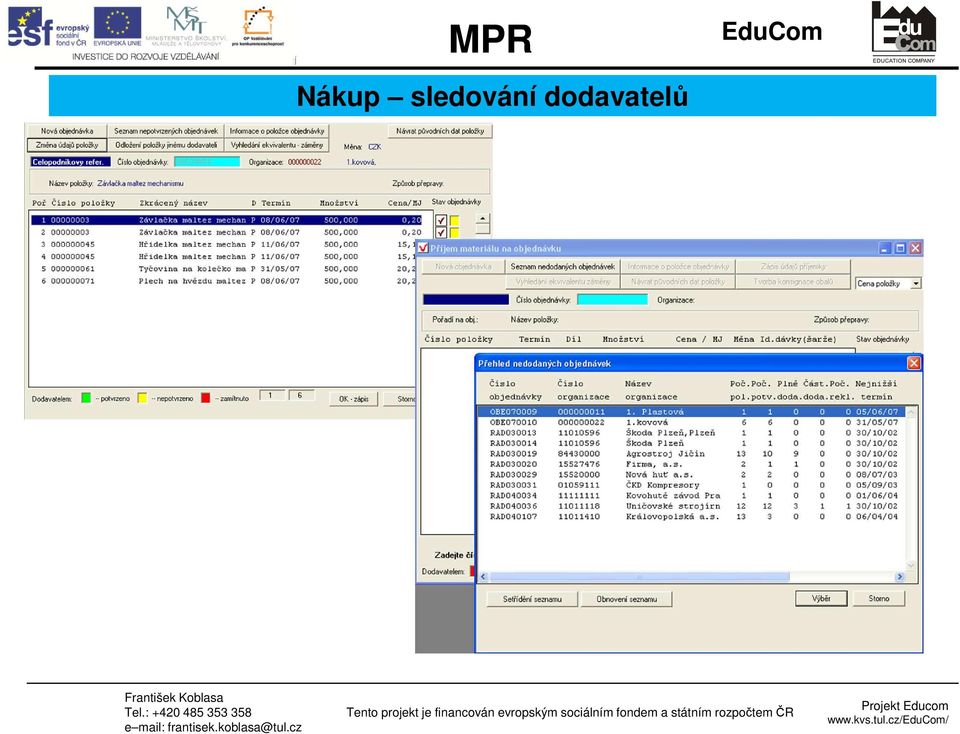
Task: Click Návrat původních dat položky in the left window
Action: pos(440,131)
